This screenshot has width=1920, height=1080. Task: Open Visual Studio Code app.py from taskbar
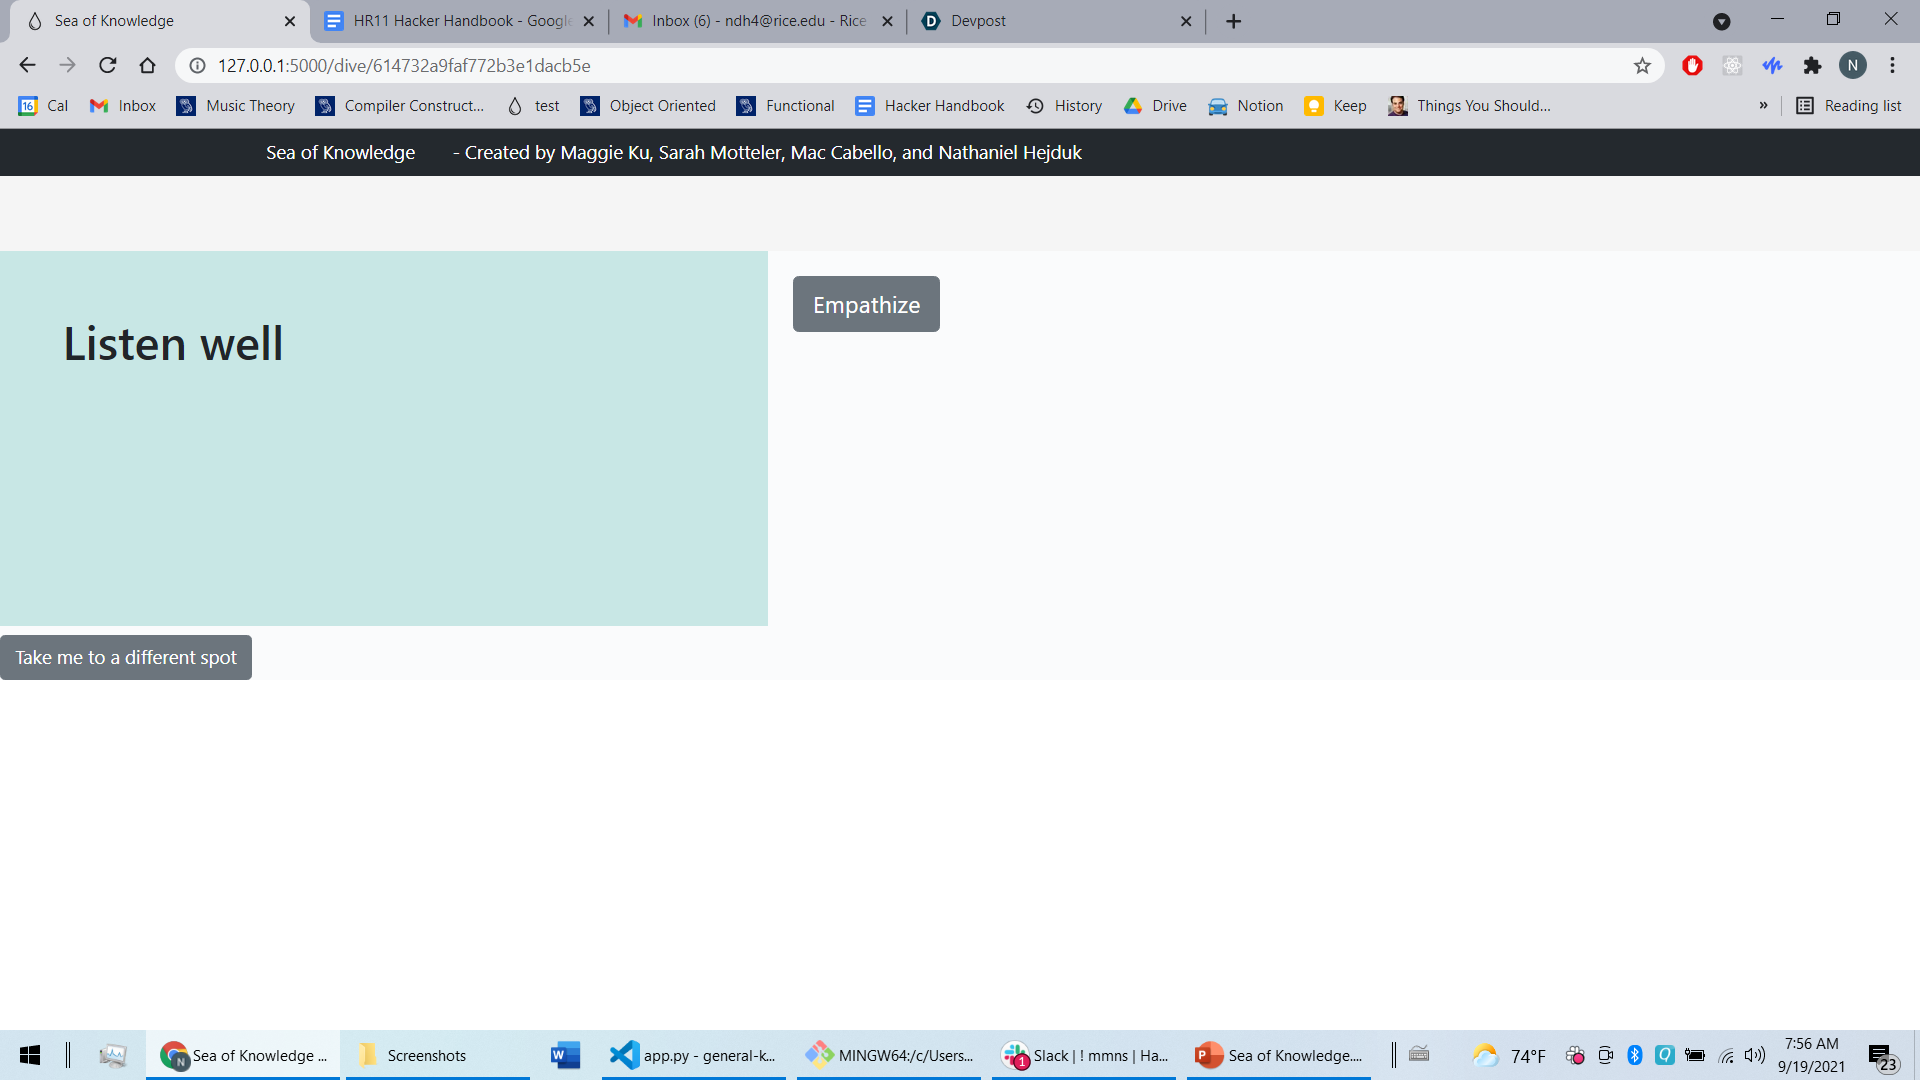pos(693,1055)
